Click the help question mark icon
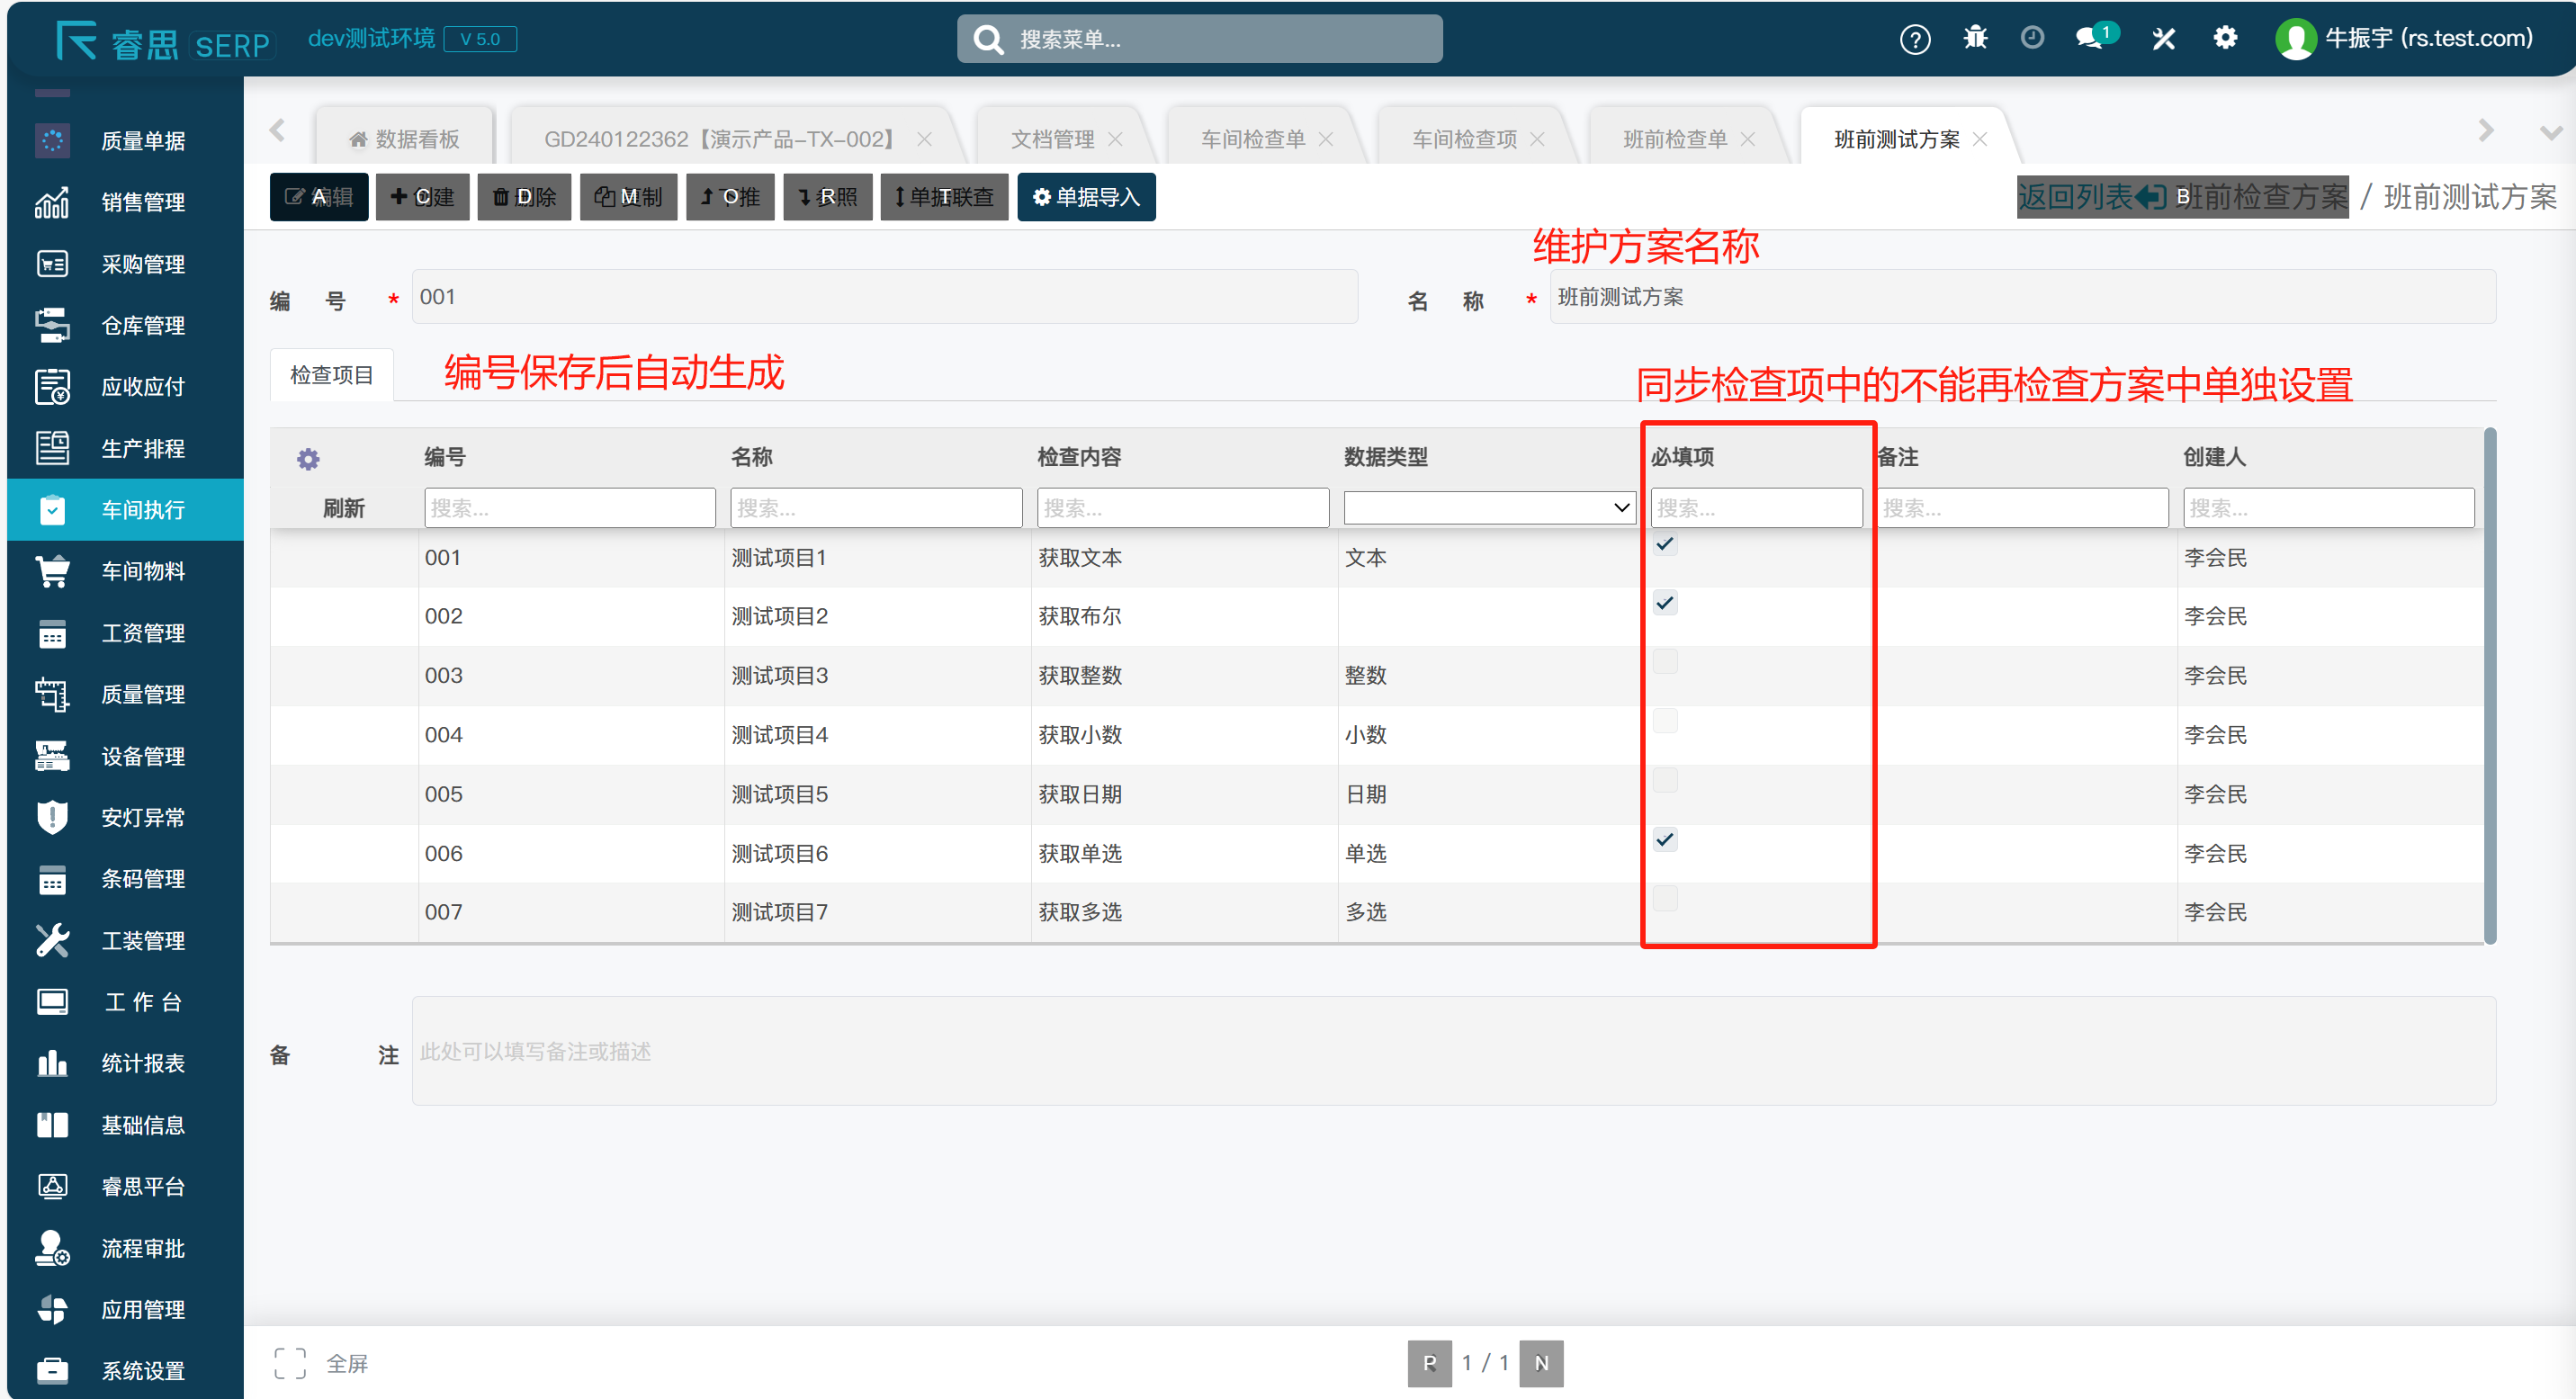Screen dimensions: 2576x1399 [1914, 39]
